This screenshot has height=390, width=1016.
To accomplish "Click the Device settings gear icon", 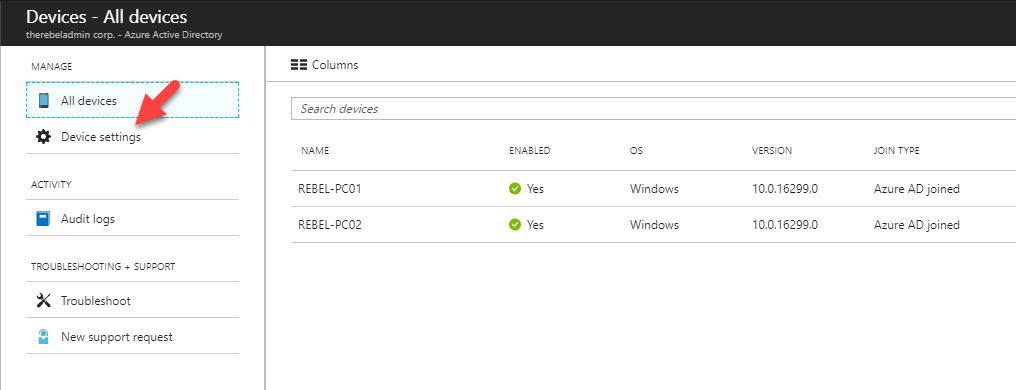I will tap(43, 137).
